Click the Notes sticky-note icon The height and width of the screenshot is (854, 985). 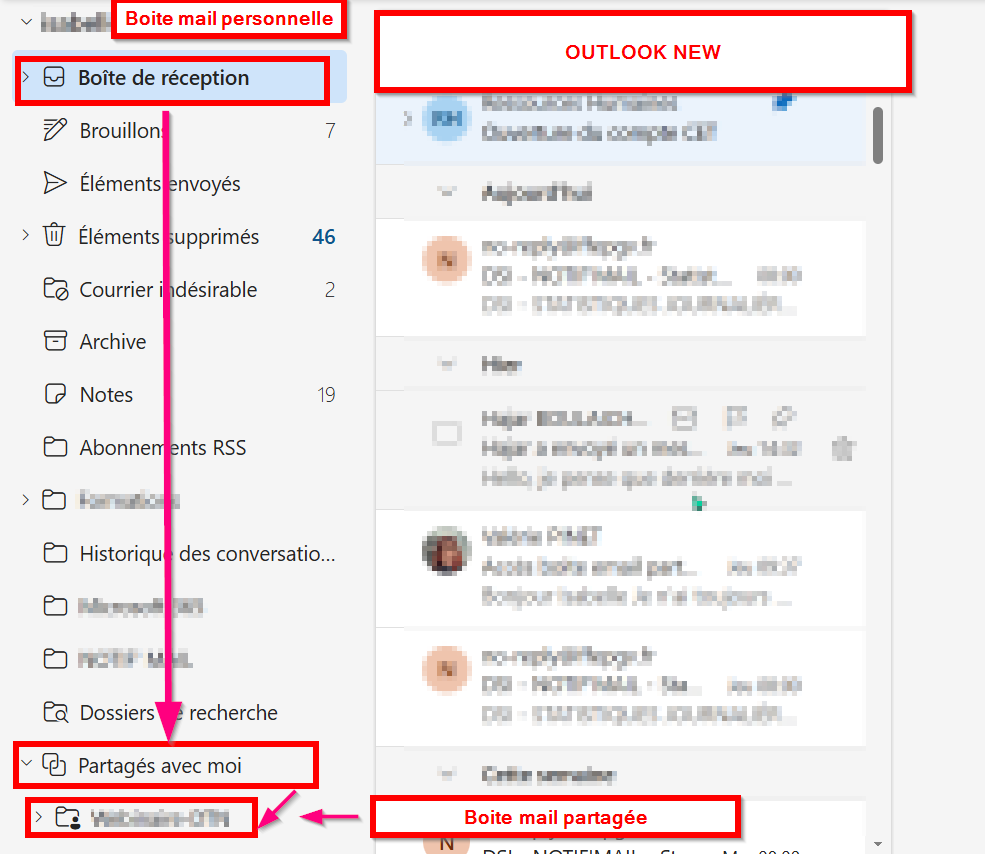pyautogui.click(x=55, y=394)
